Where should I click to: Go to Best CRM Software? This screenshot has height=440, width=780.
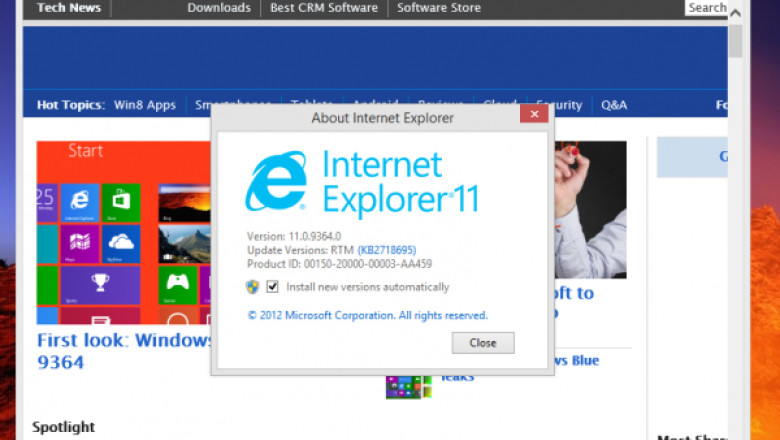point(324,8)
